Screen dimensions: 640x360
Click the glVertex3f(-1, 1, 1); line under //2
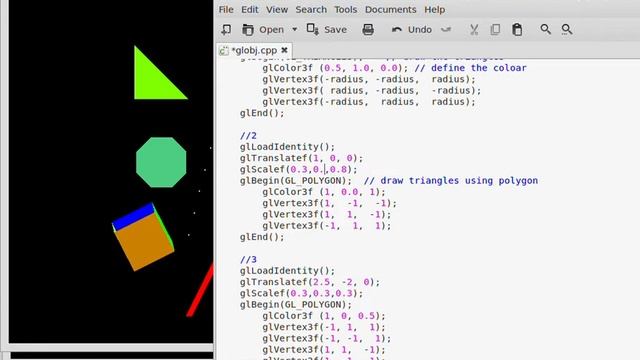(x=327, y=226)
